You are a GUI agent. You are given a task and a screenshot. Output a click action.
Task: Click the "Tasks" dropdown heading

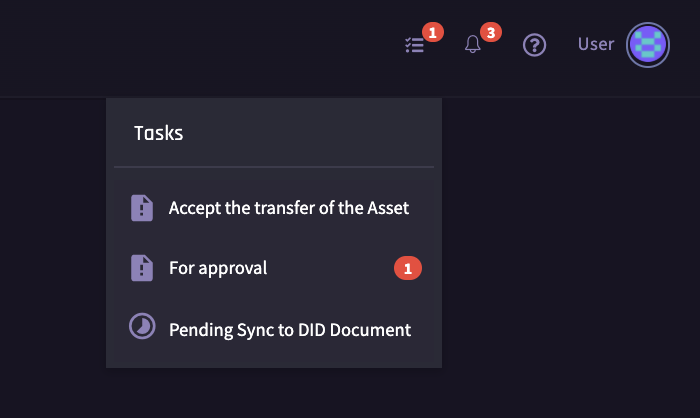[158, 133]
